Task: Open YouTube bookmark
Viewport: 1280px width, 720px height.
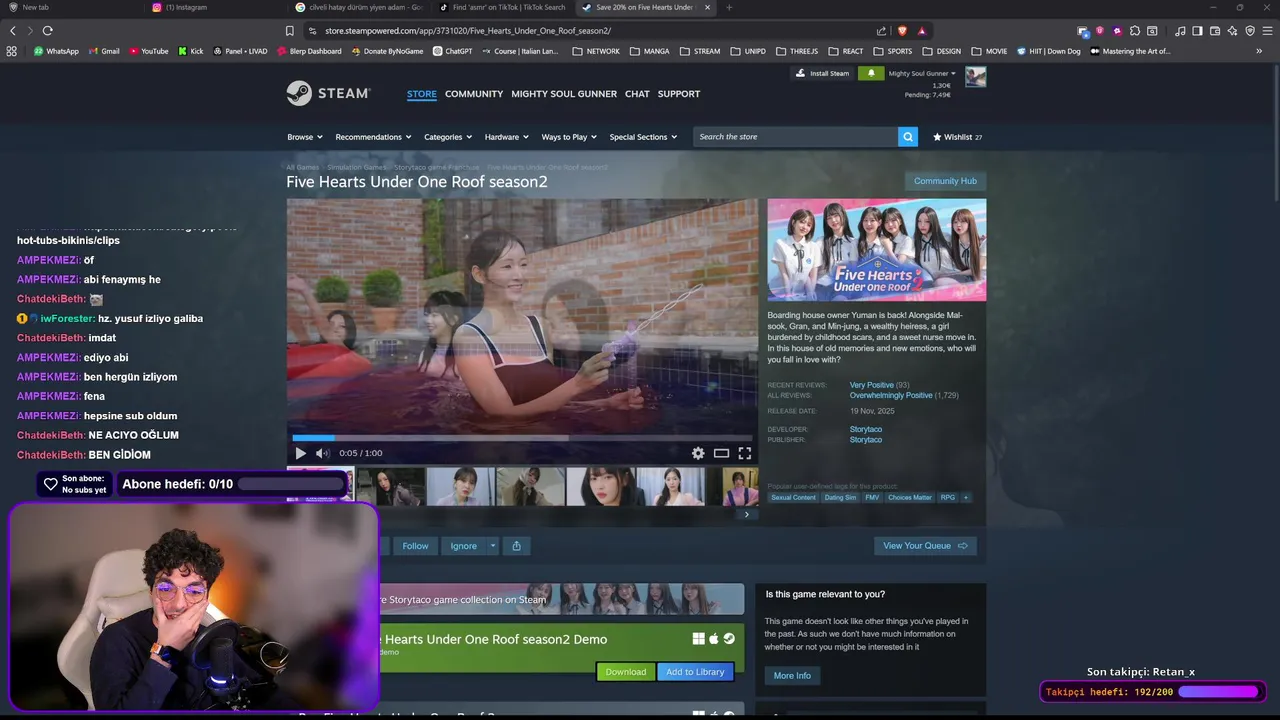Action: pos(149,51)
